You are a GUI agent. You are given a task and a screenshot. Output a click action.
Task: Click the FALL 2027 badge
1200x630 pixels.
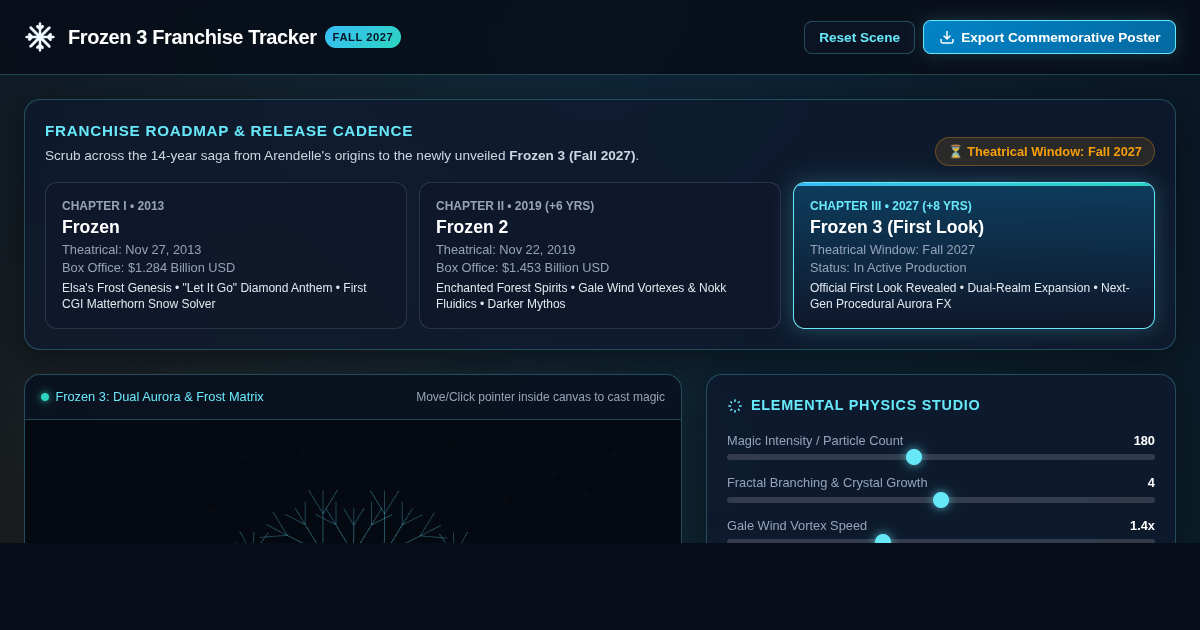click(x=363, y=37)
